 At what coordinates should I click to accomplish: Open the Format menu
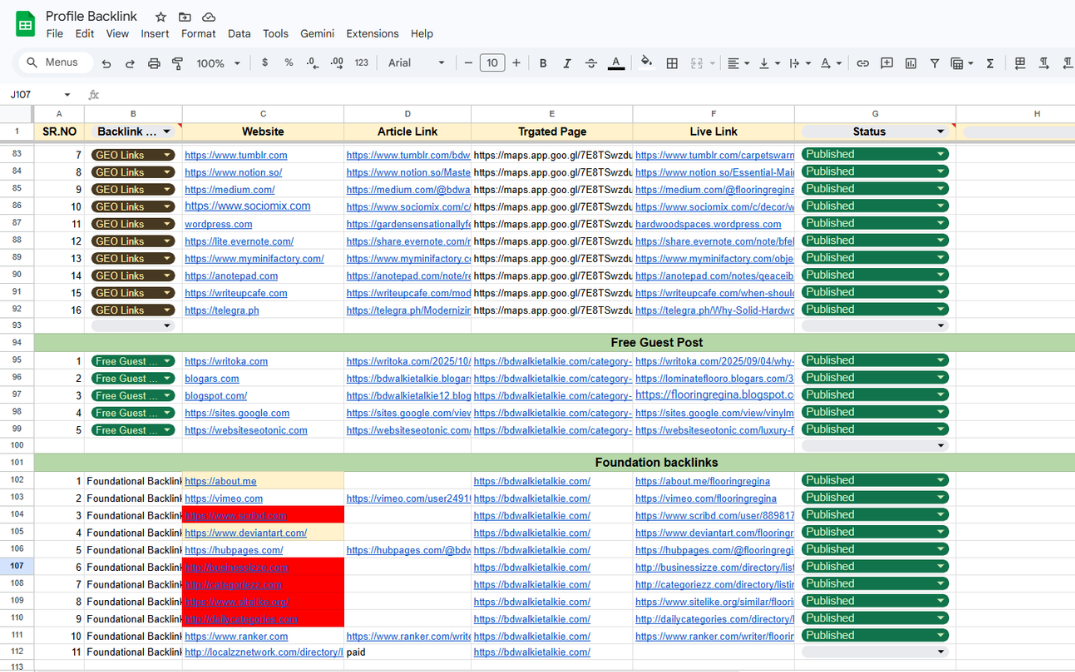point(198,33)
